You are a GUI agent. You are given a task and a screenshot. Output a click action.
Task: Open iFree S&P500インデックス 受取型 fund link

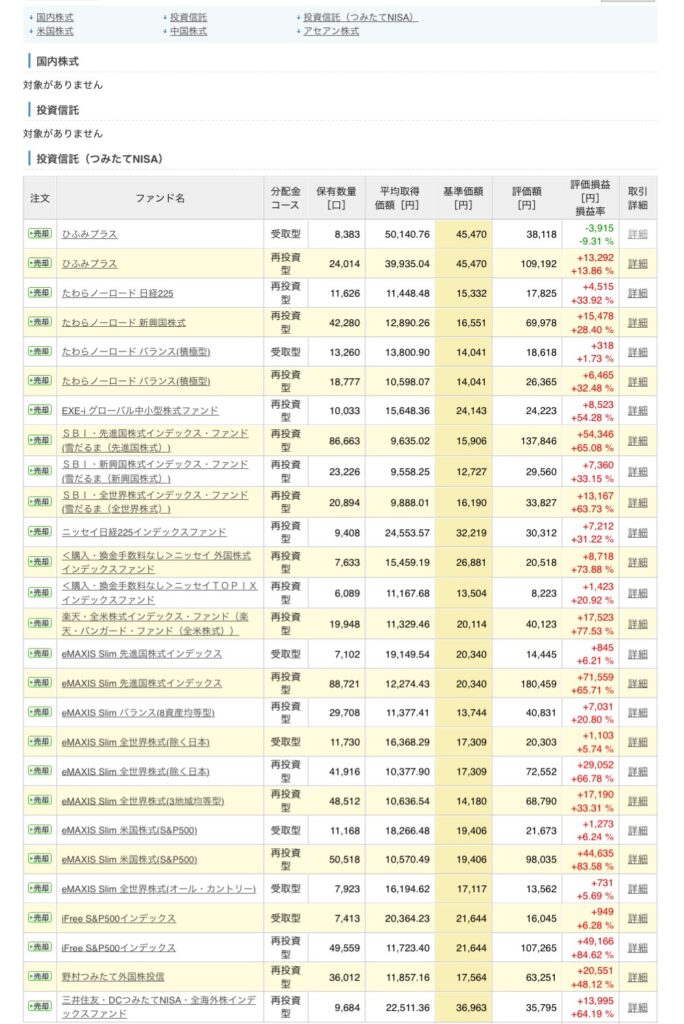click(x=118, y=918)
